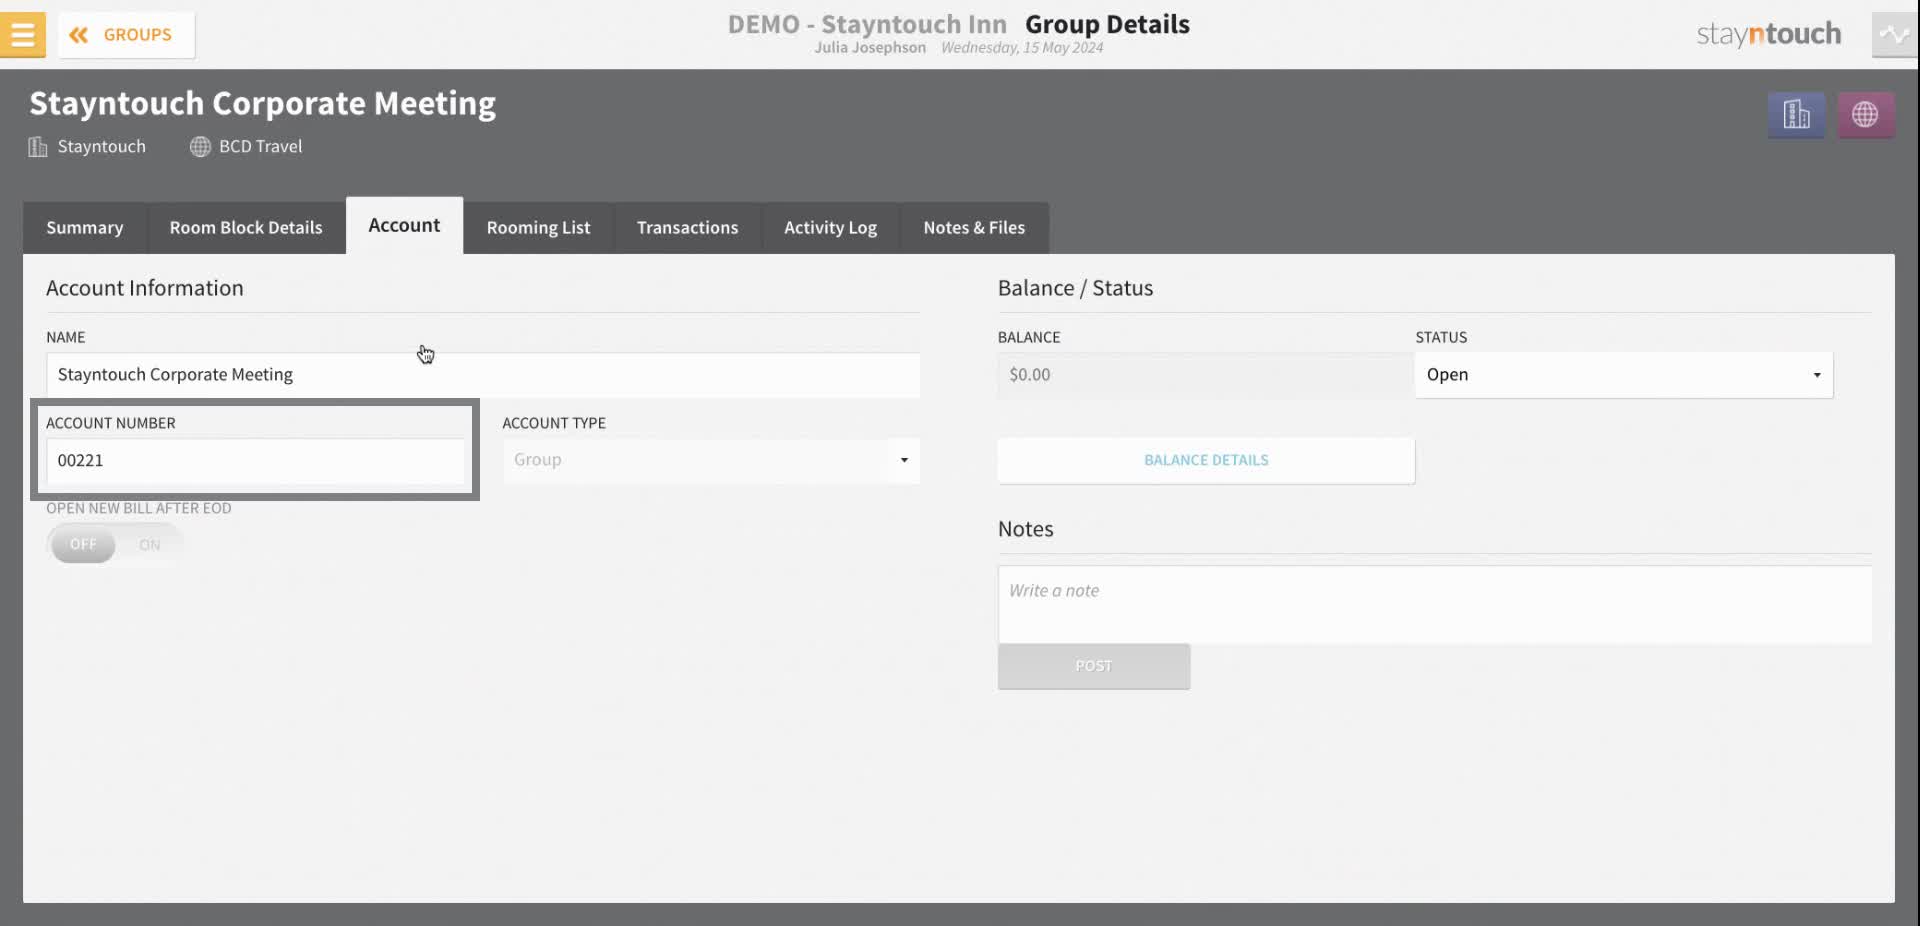Open the company card building icon button
This screenshot has width=1920, height=926.
point(1796,115)
